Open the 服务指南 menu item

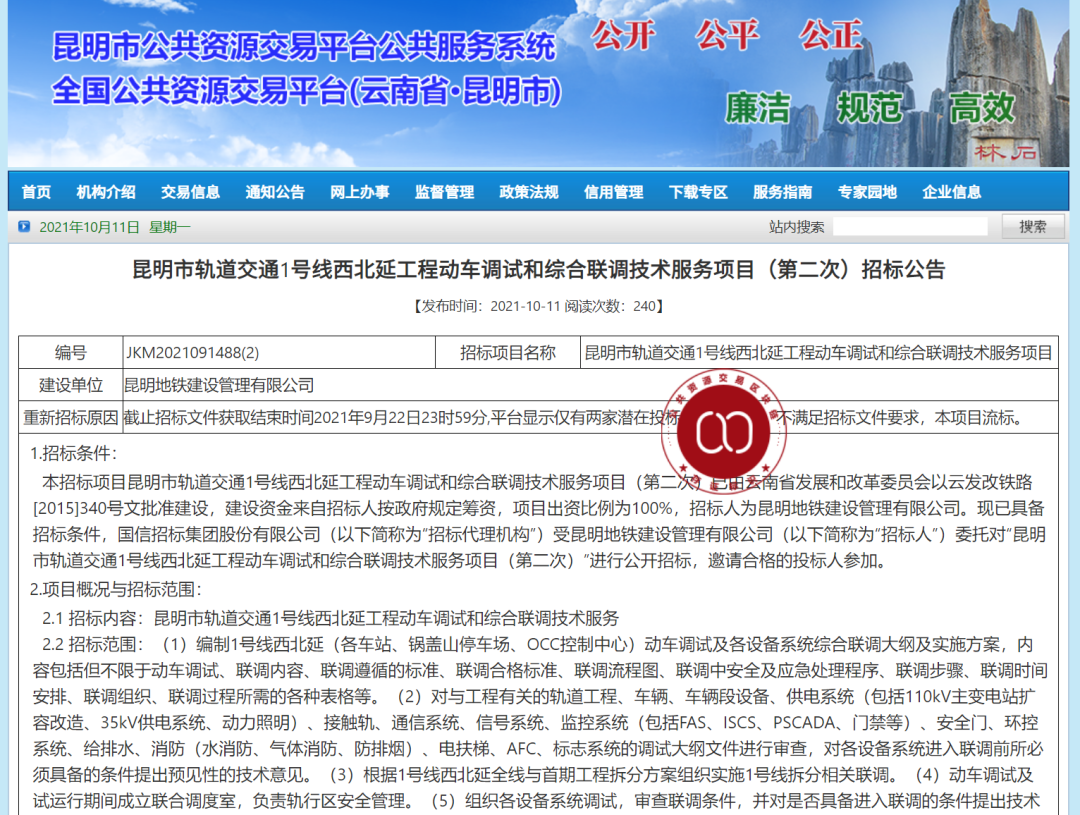coord(782,192)
